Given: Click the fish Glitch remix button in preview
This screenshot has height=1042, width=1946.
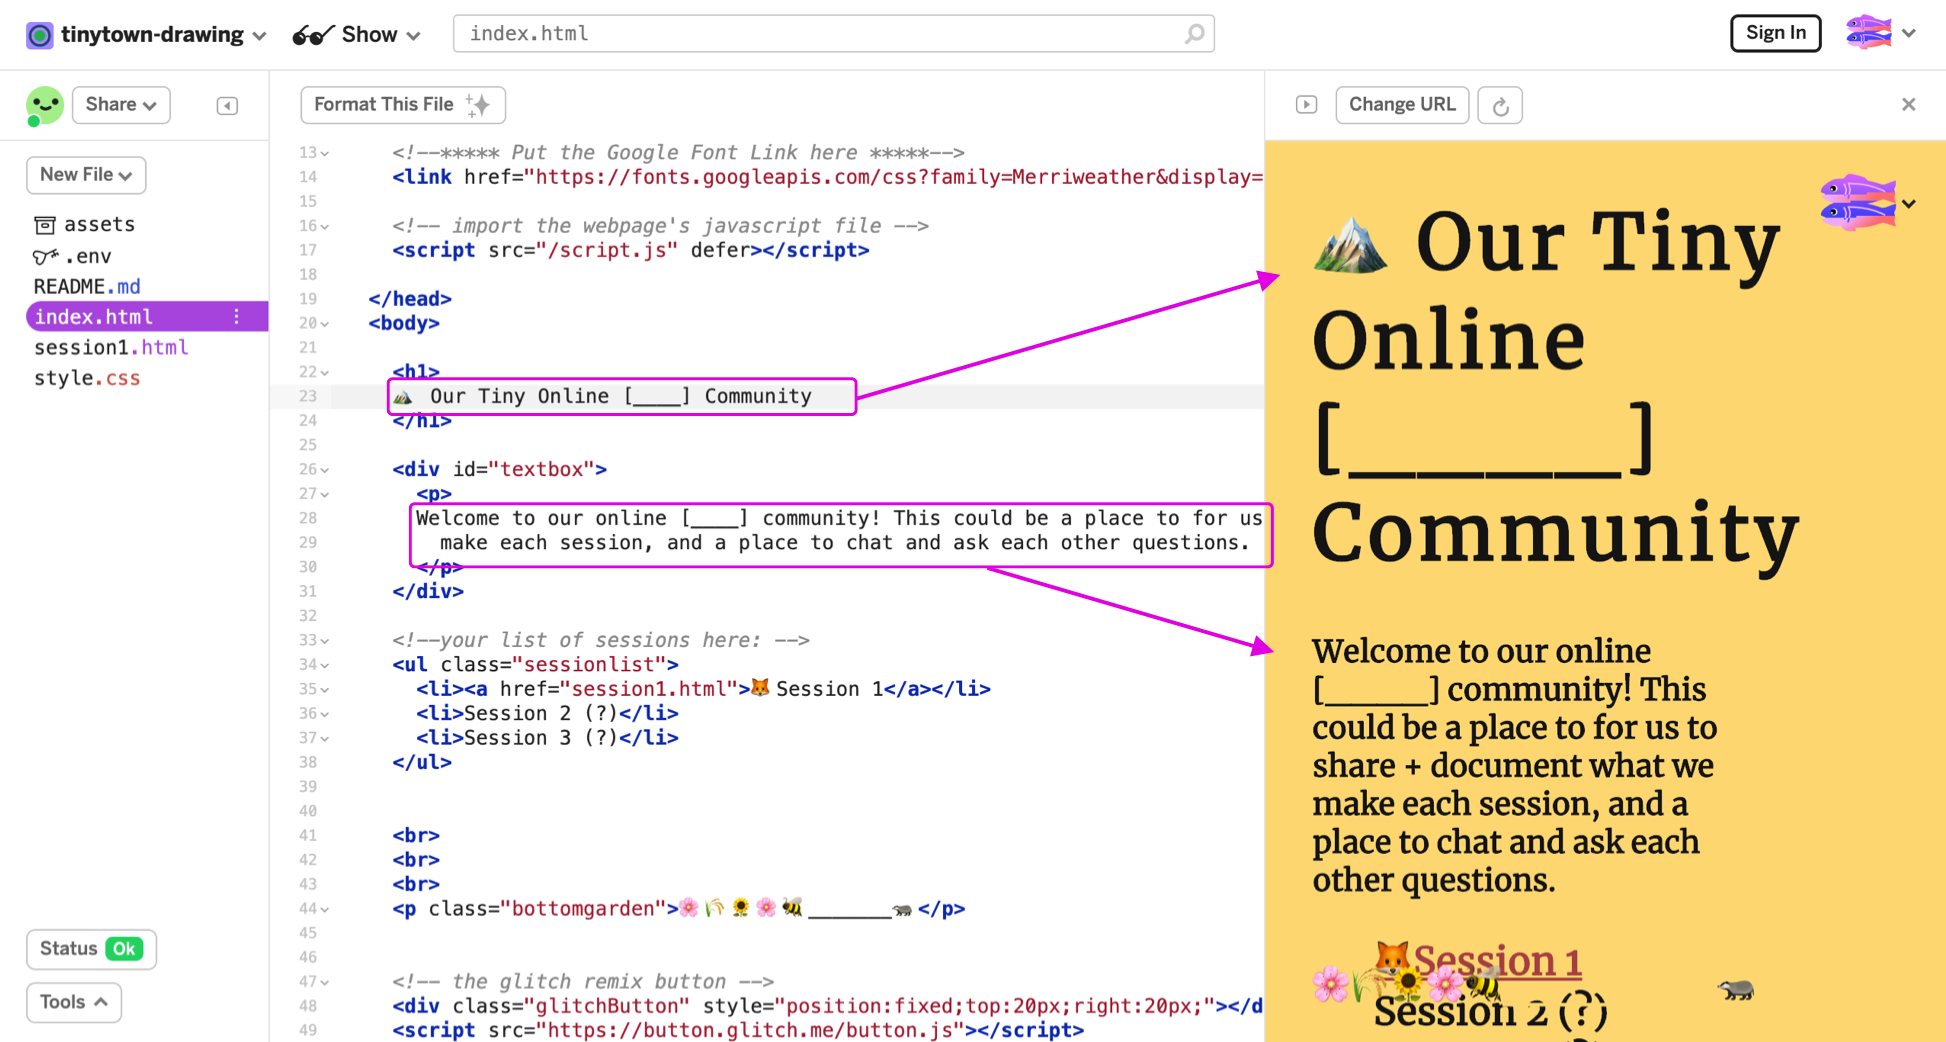Looking at the screenshot, I should coord(1858,203).
